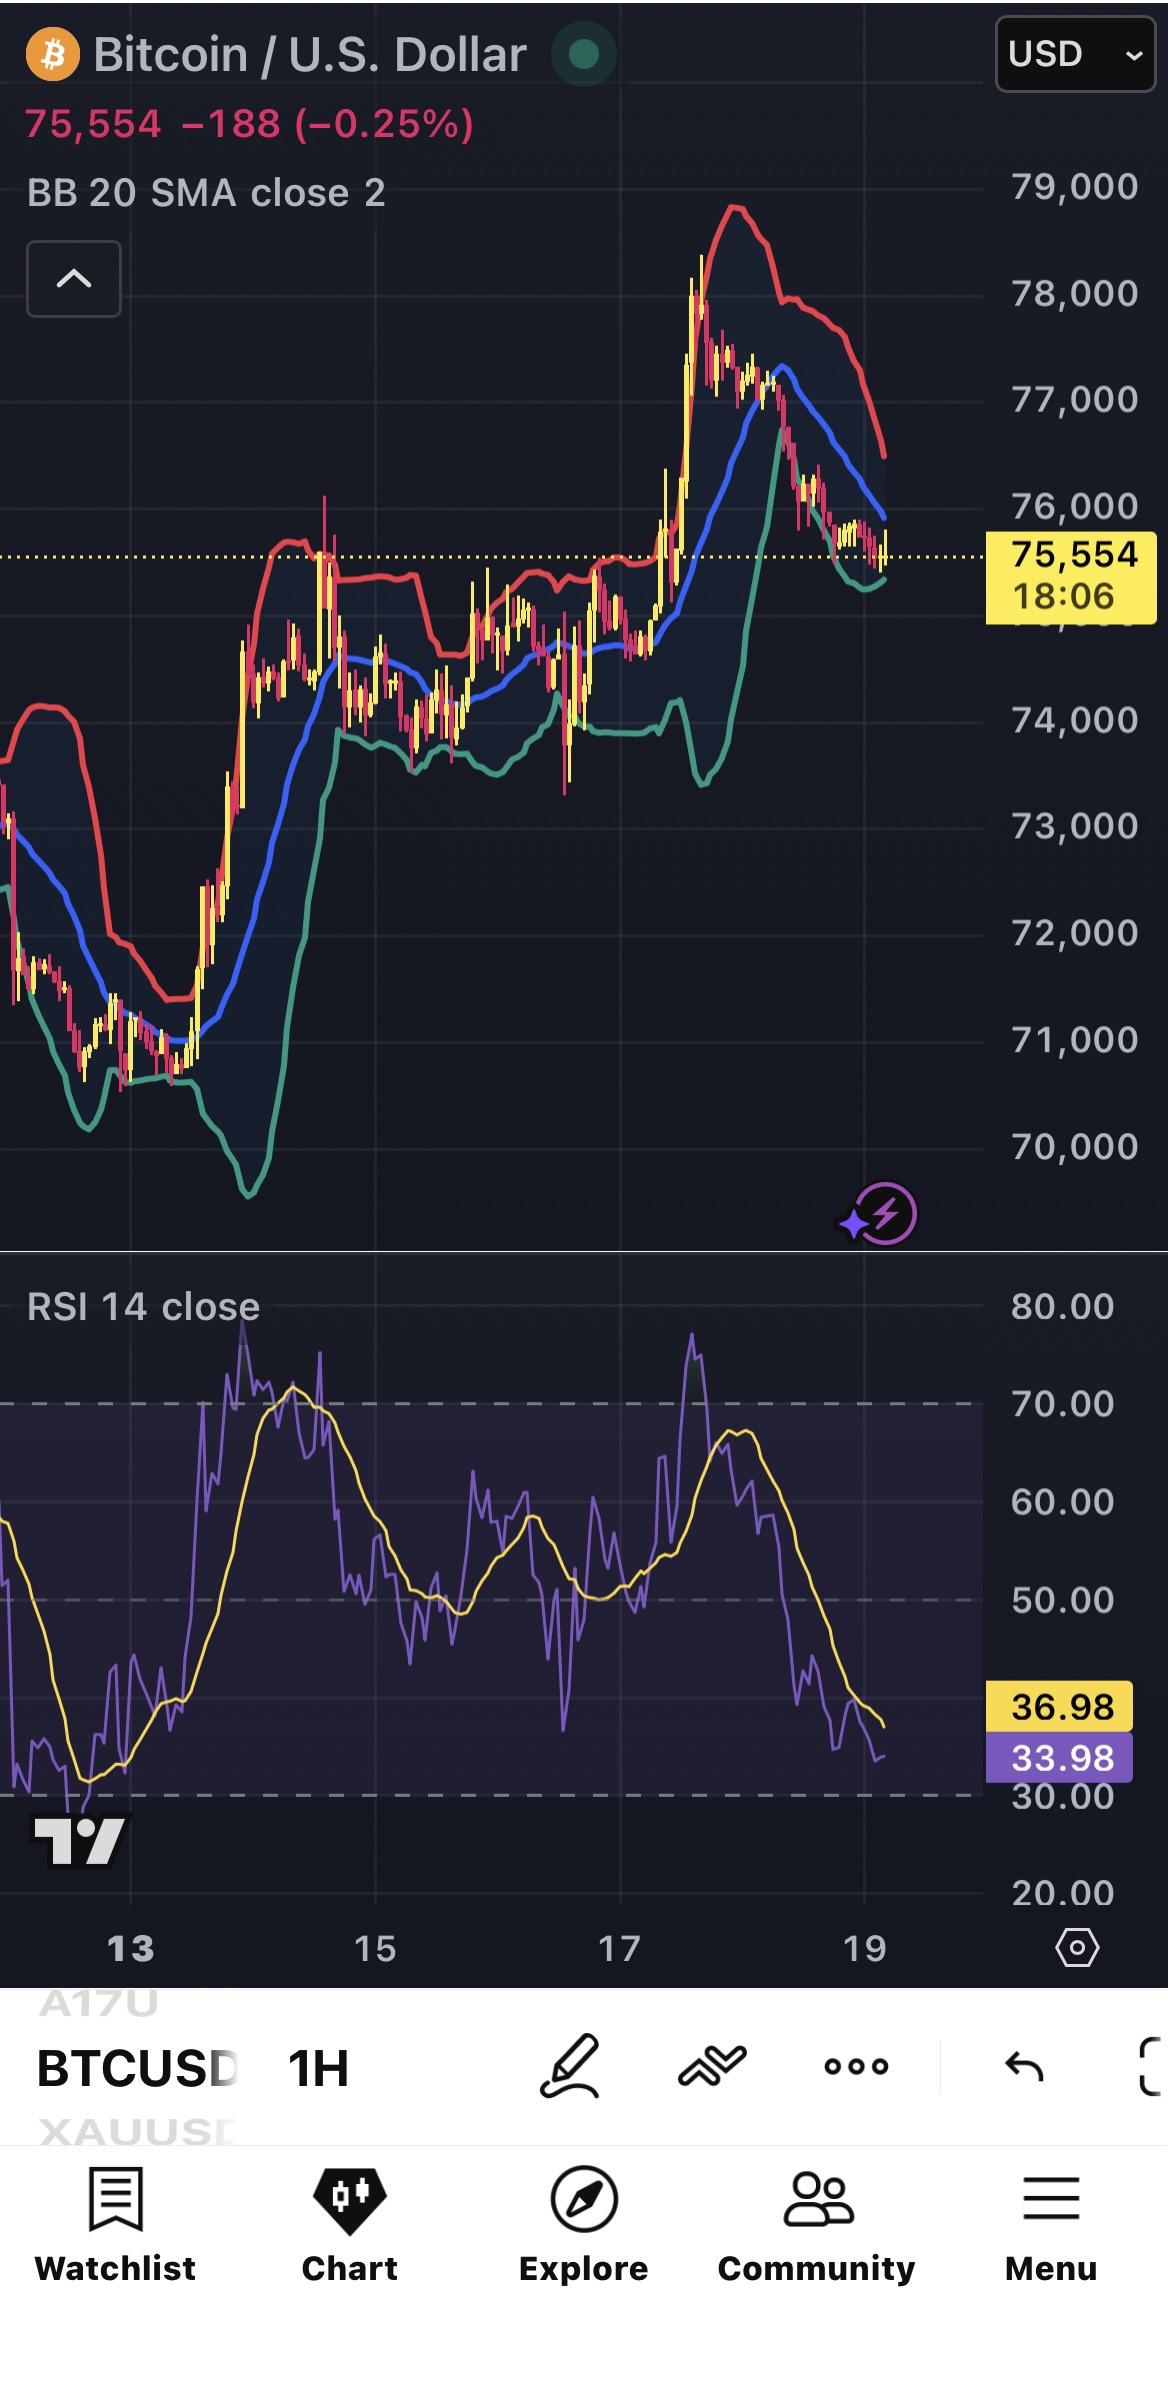This screenshot has width=1168, height=2392.
Task: Tap the green market status dot
Action: [584, 54]
